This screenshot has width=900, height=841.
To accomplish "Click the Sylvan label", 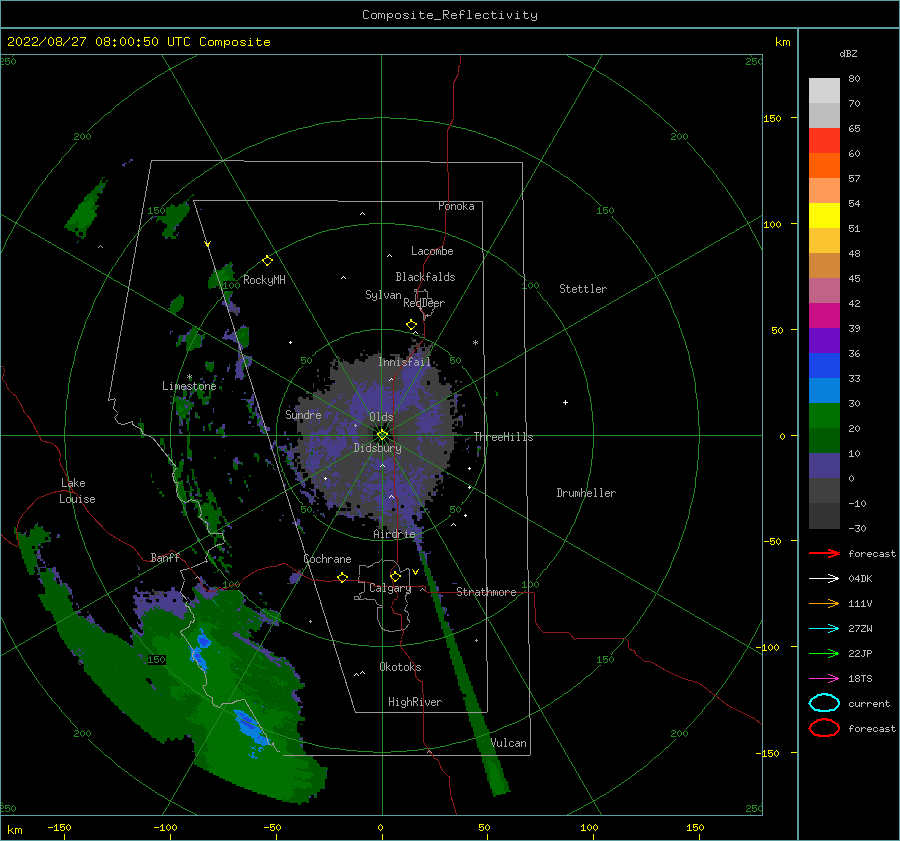I will pos(383,295).
